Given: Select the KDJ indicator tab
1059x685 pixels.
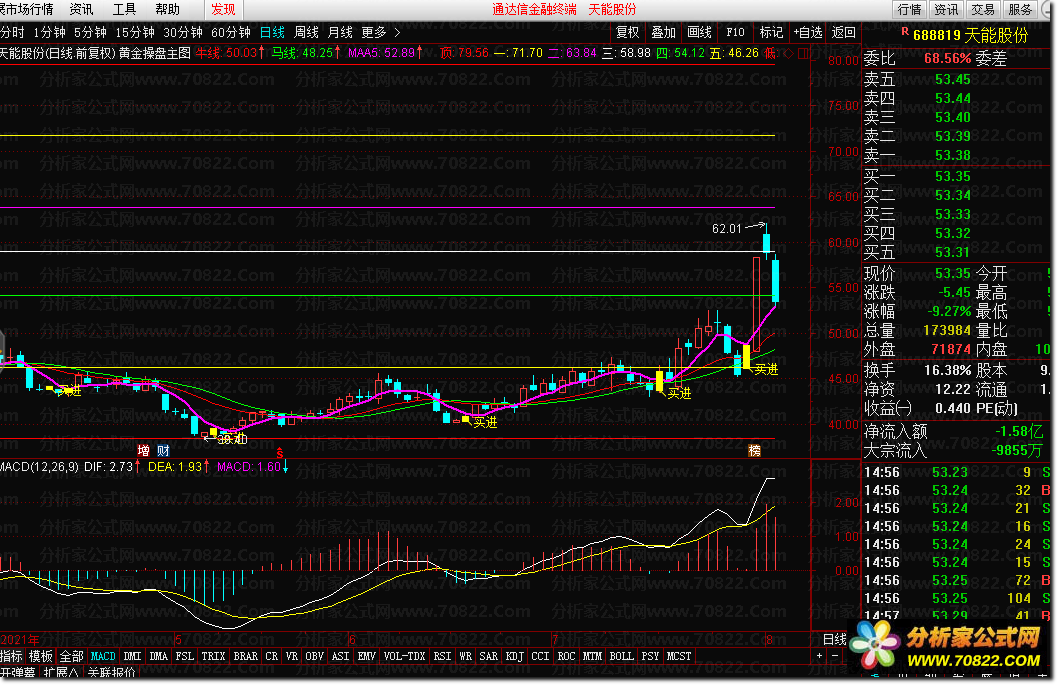Looking at the screenshot, I should pyautogui.click(x=515, y=656).
